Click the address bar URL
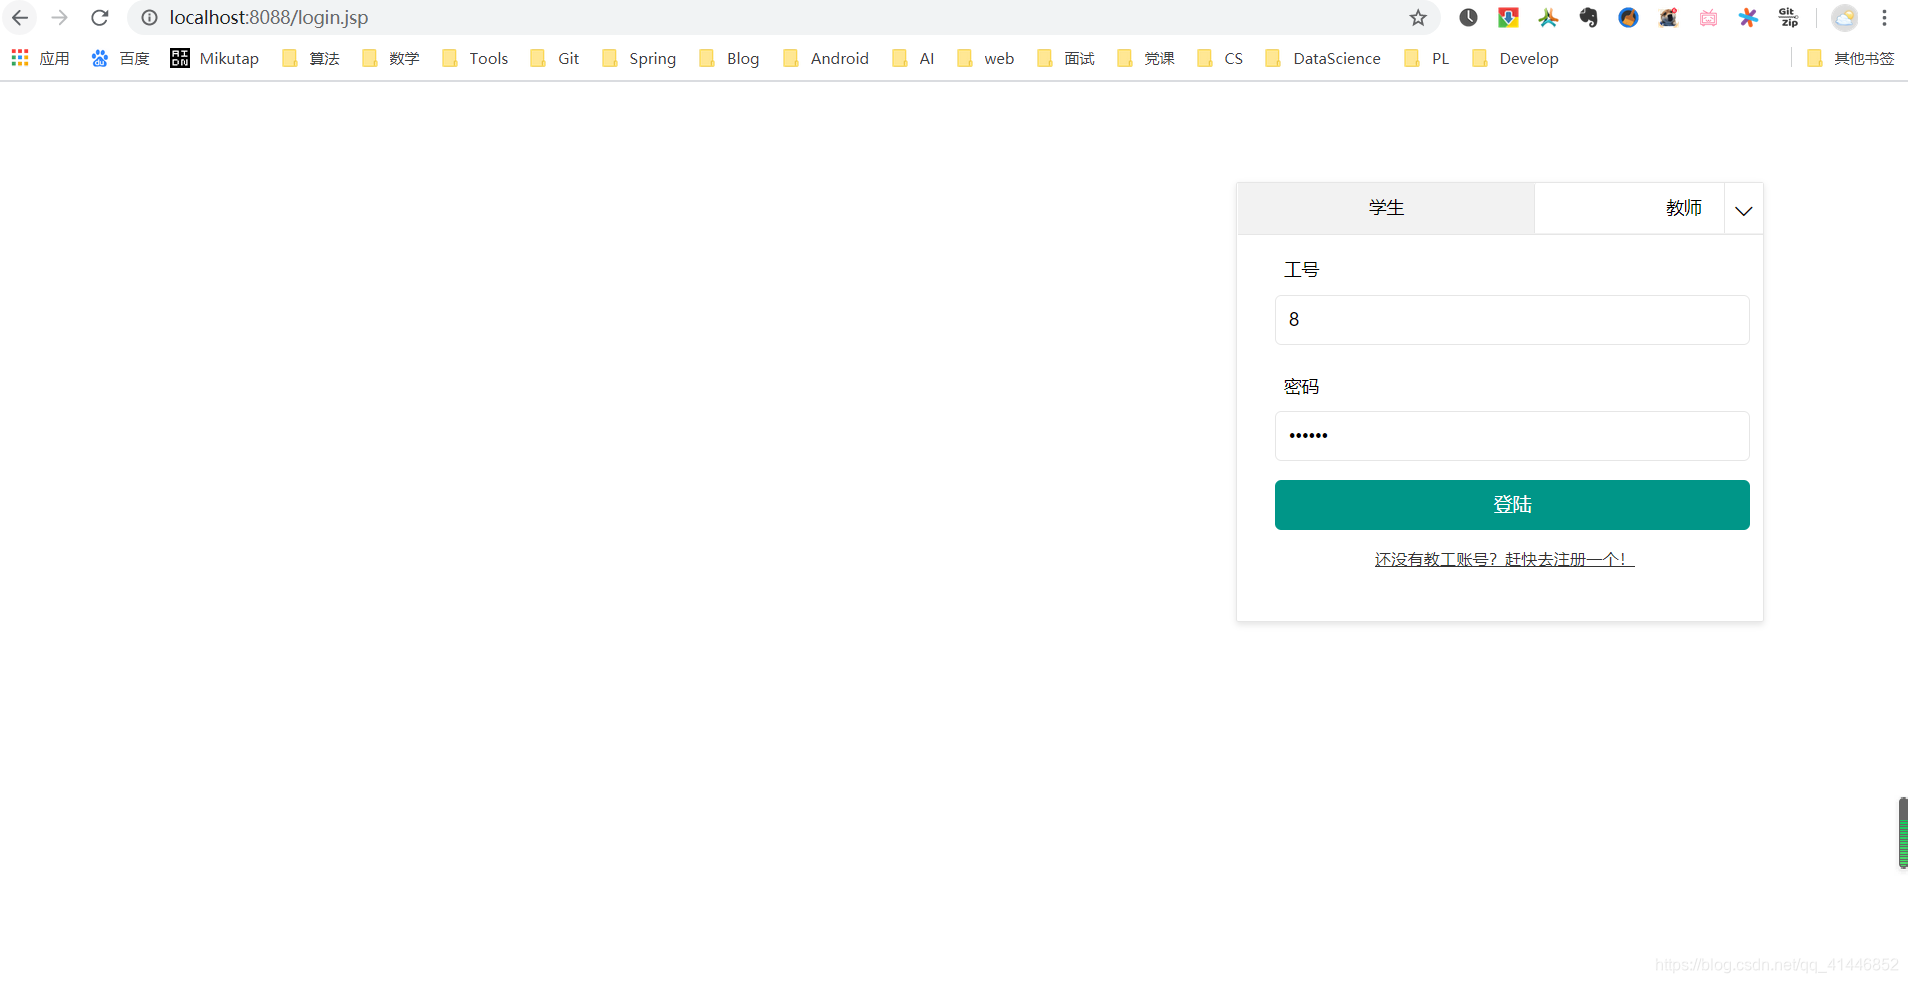 269,18
